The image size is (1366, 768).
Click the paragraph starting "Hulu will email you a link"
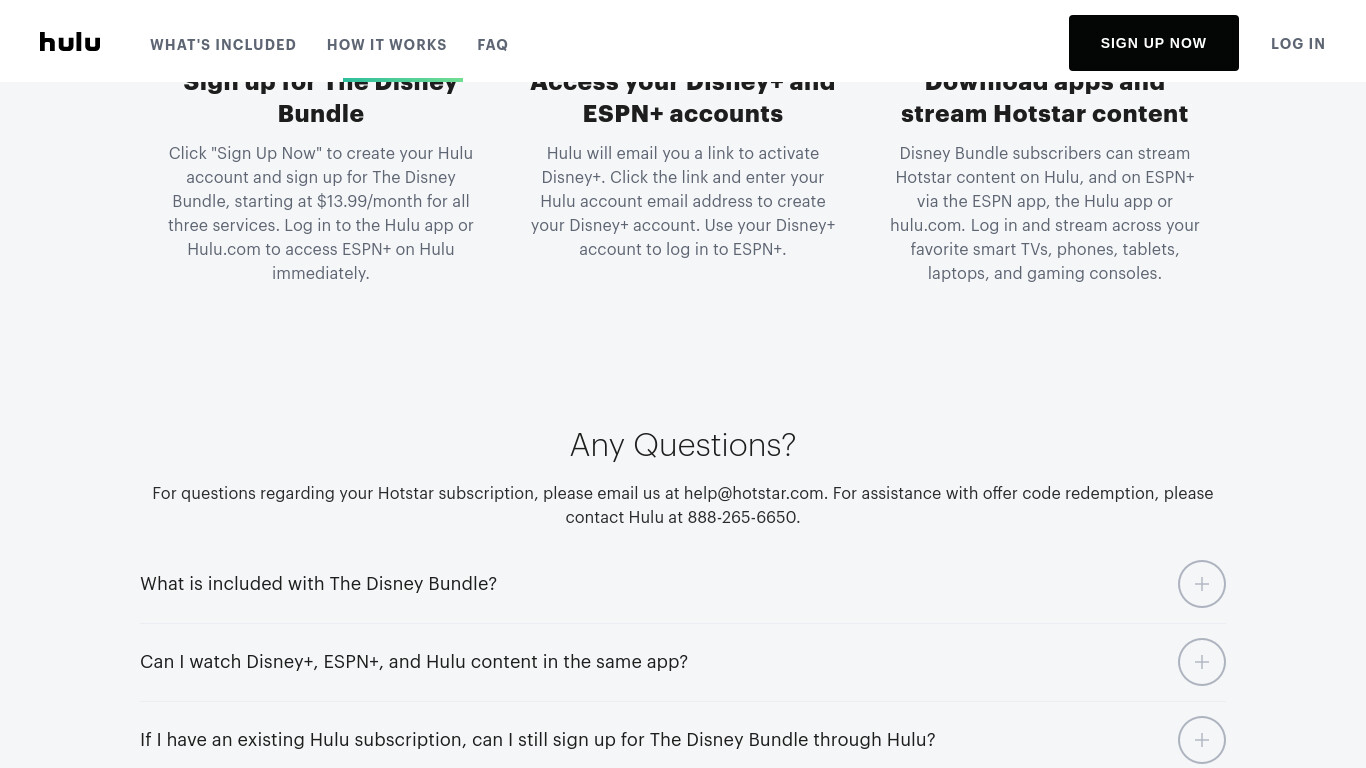point(683,201)
